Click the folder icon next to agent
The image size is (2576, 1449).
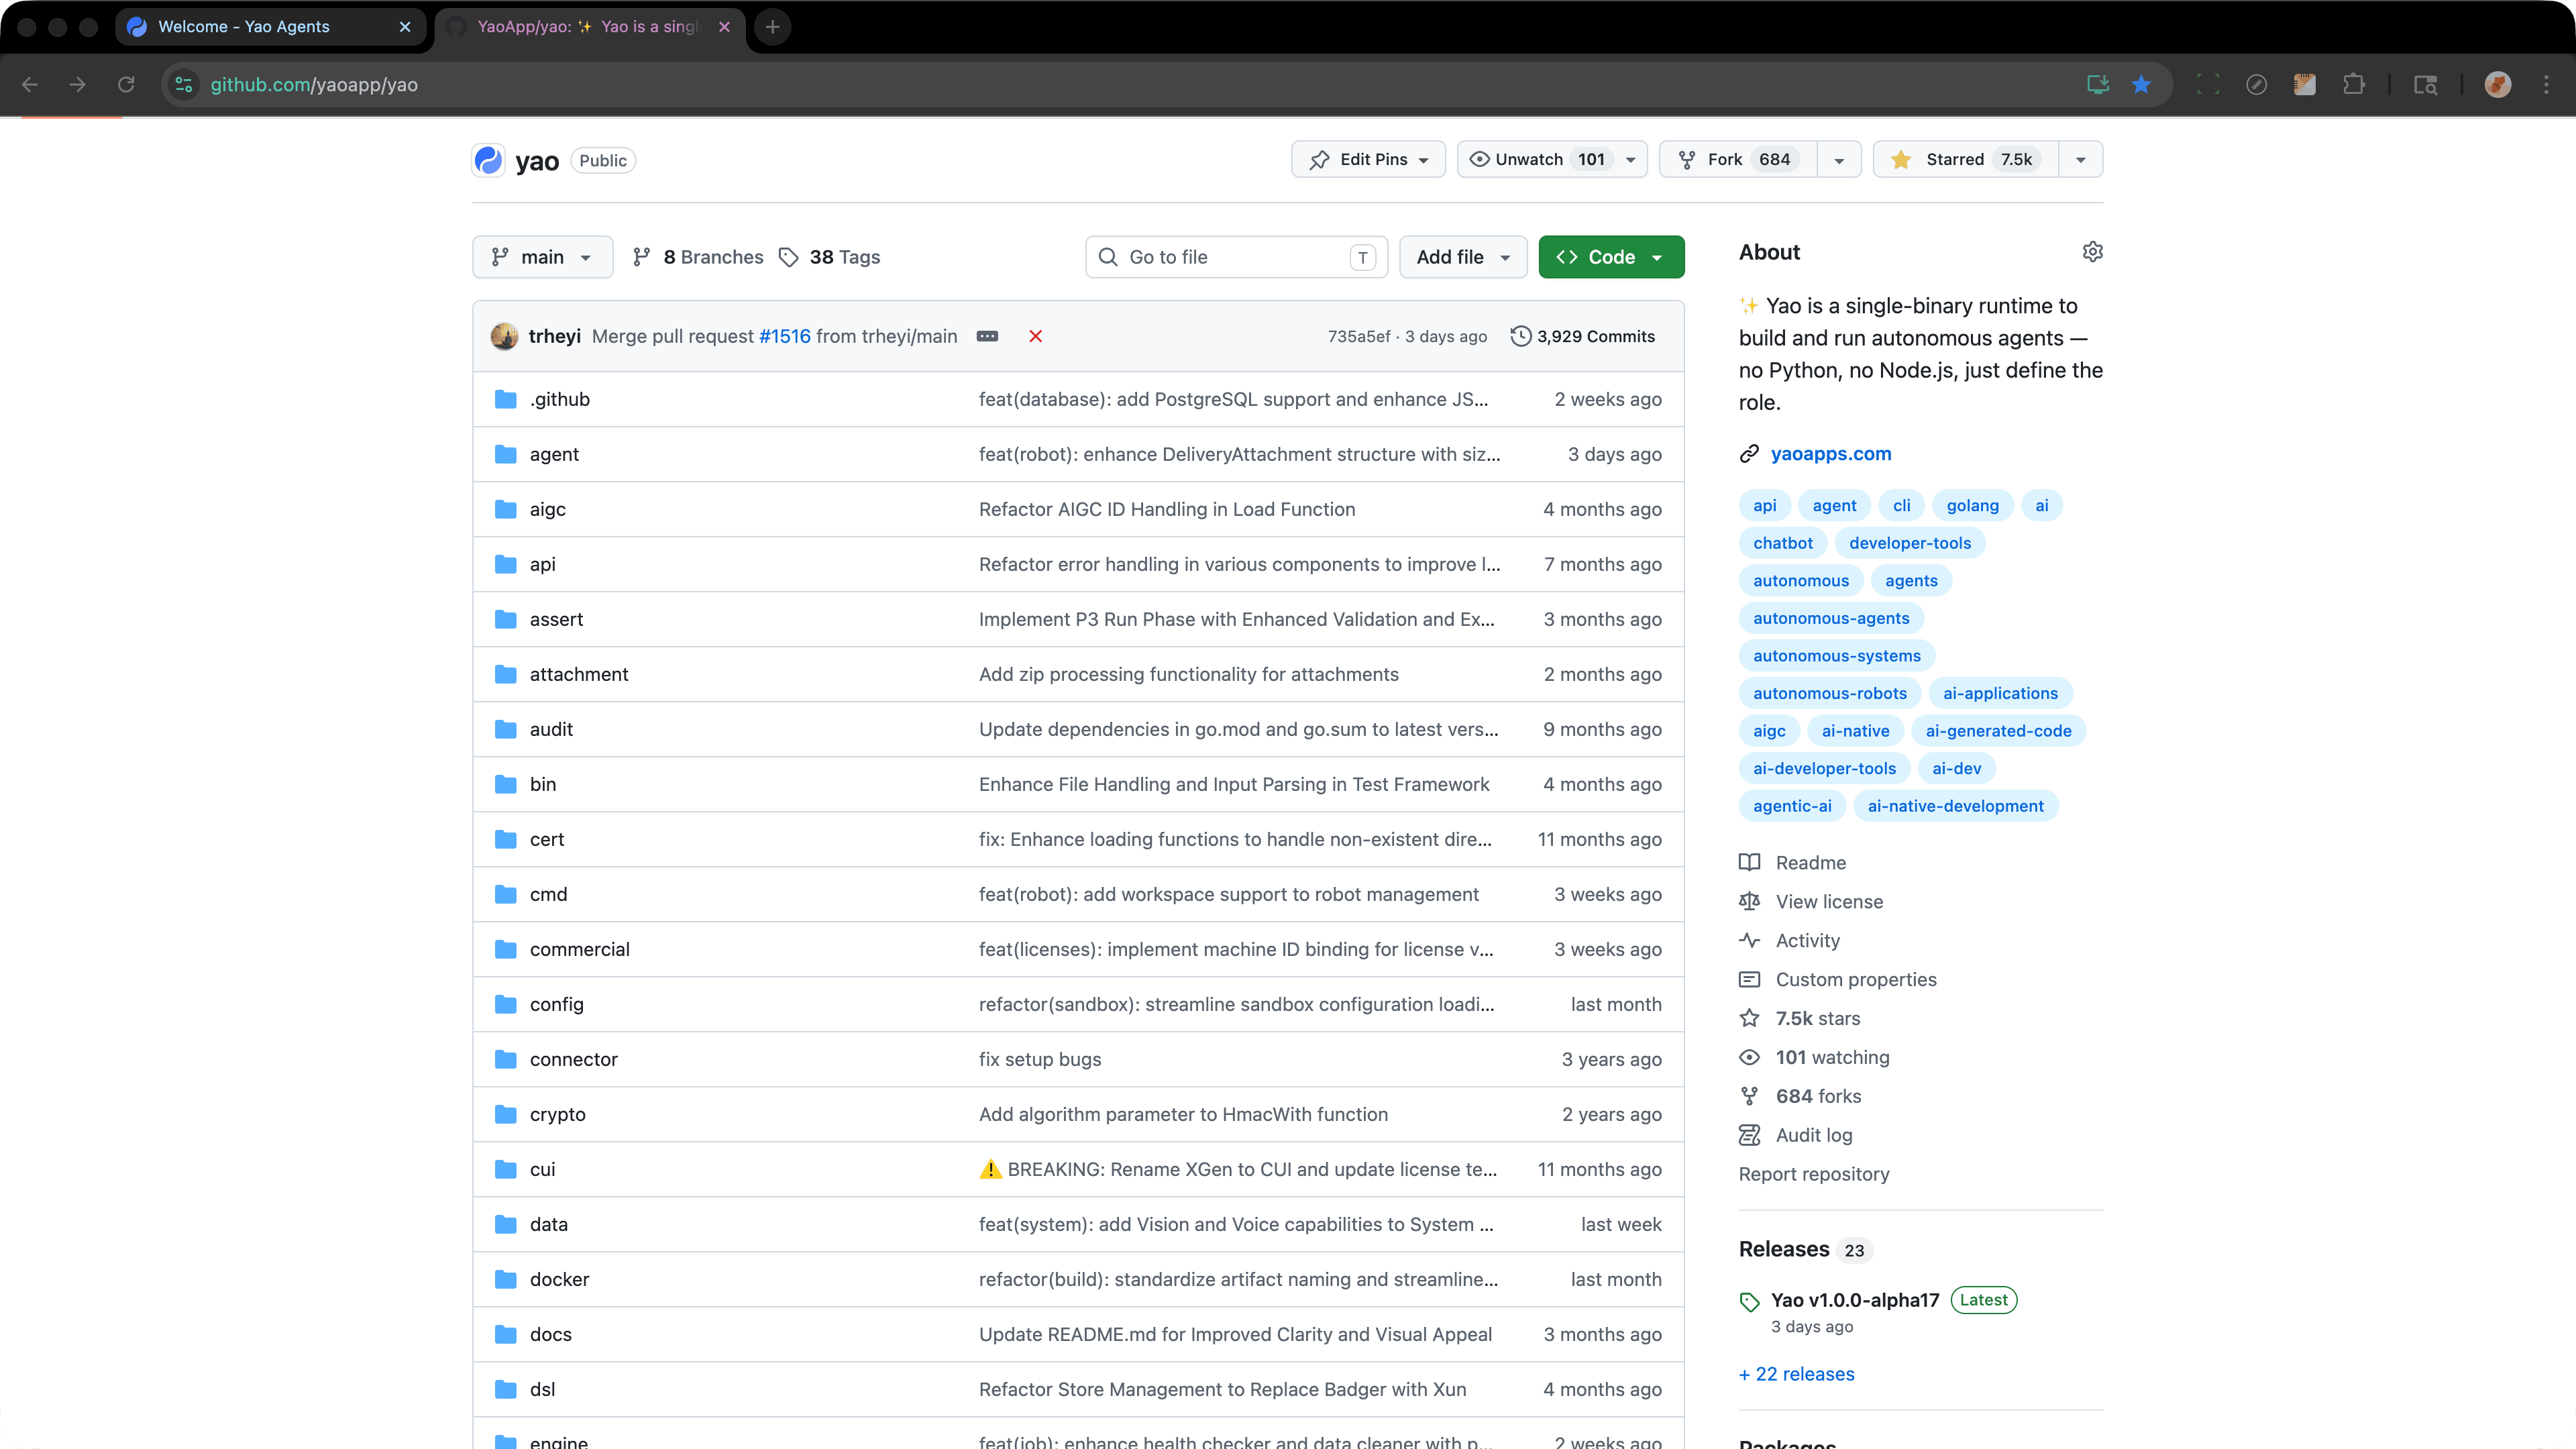click(506, 454)
